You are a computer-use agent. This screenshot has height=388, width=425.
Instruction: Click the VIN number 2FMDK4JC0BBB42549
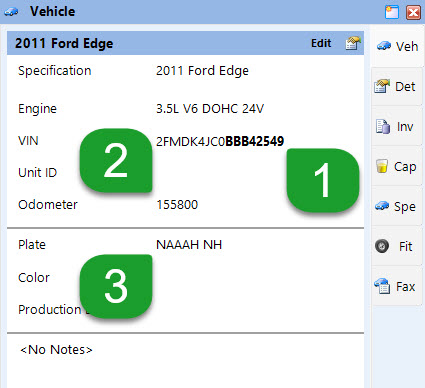[220, 141]
